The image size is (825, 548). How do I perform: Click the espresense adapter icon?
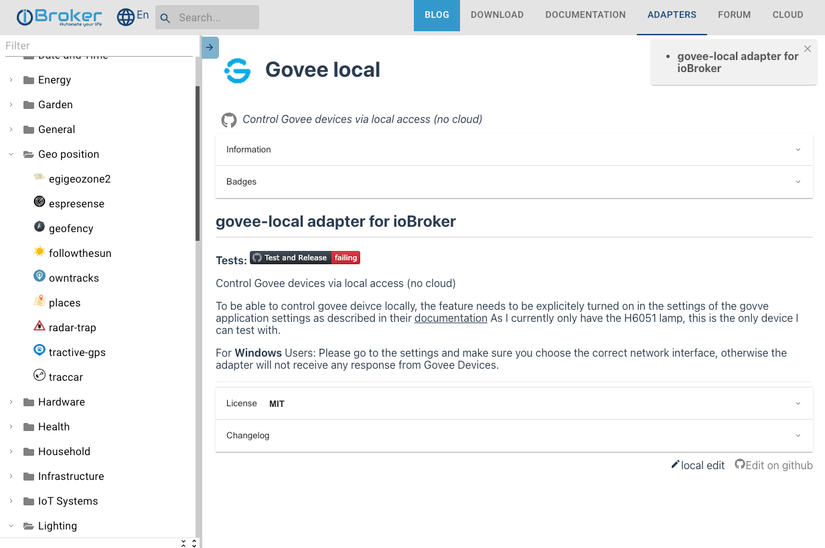(x=39, y=201)
